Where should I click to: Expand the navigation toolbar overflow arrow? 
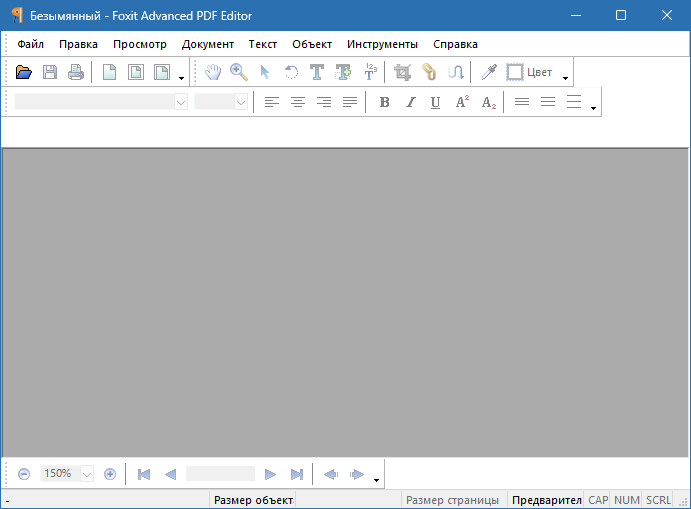pyautogui.click(x=376, y=480)
